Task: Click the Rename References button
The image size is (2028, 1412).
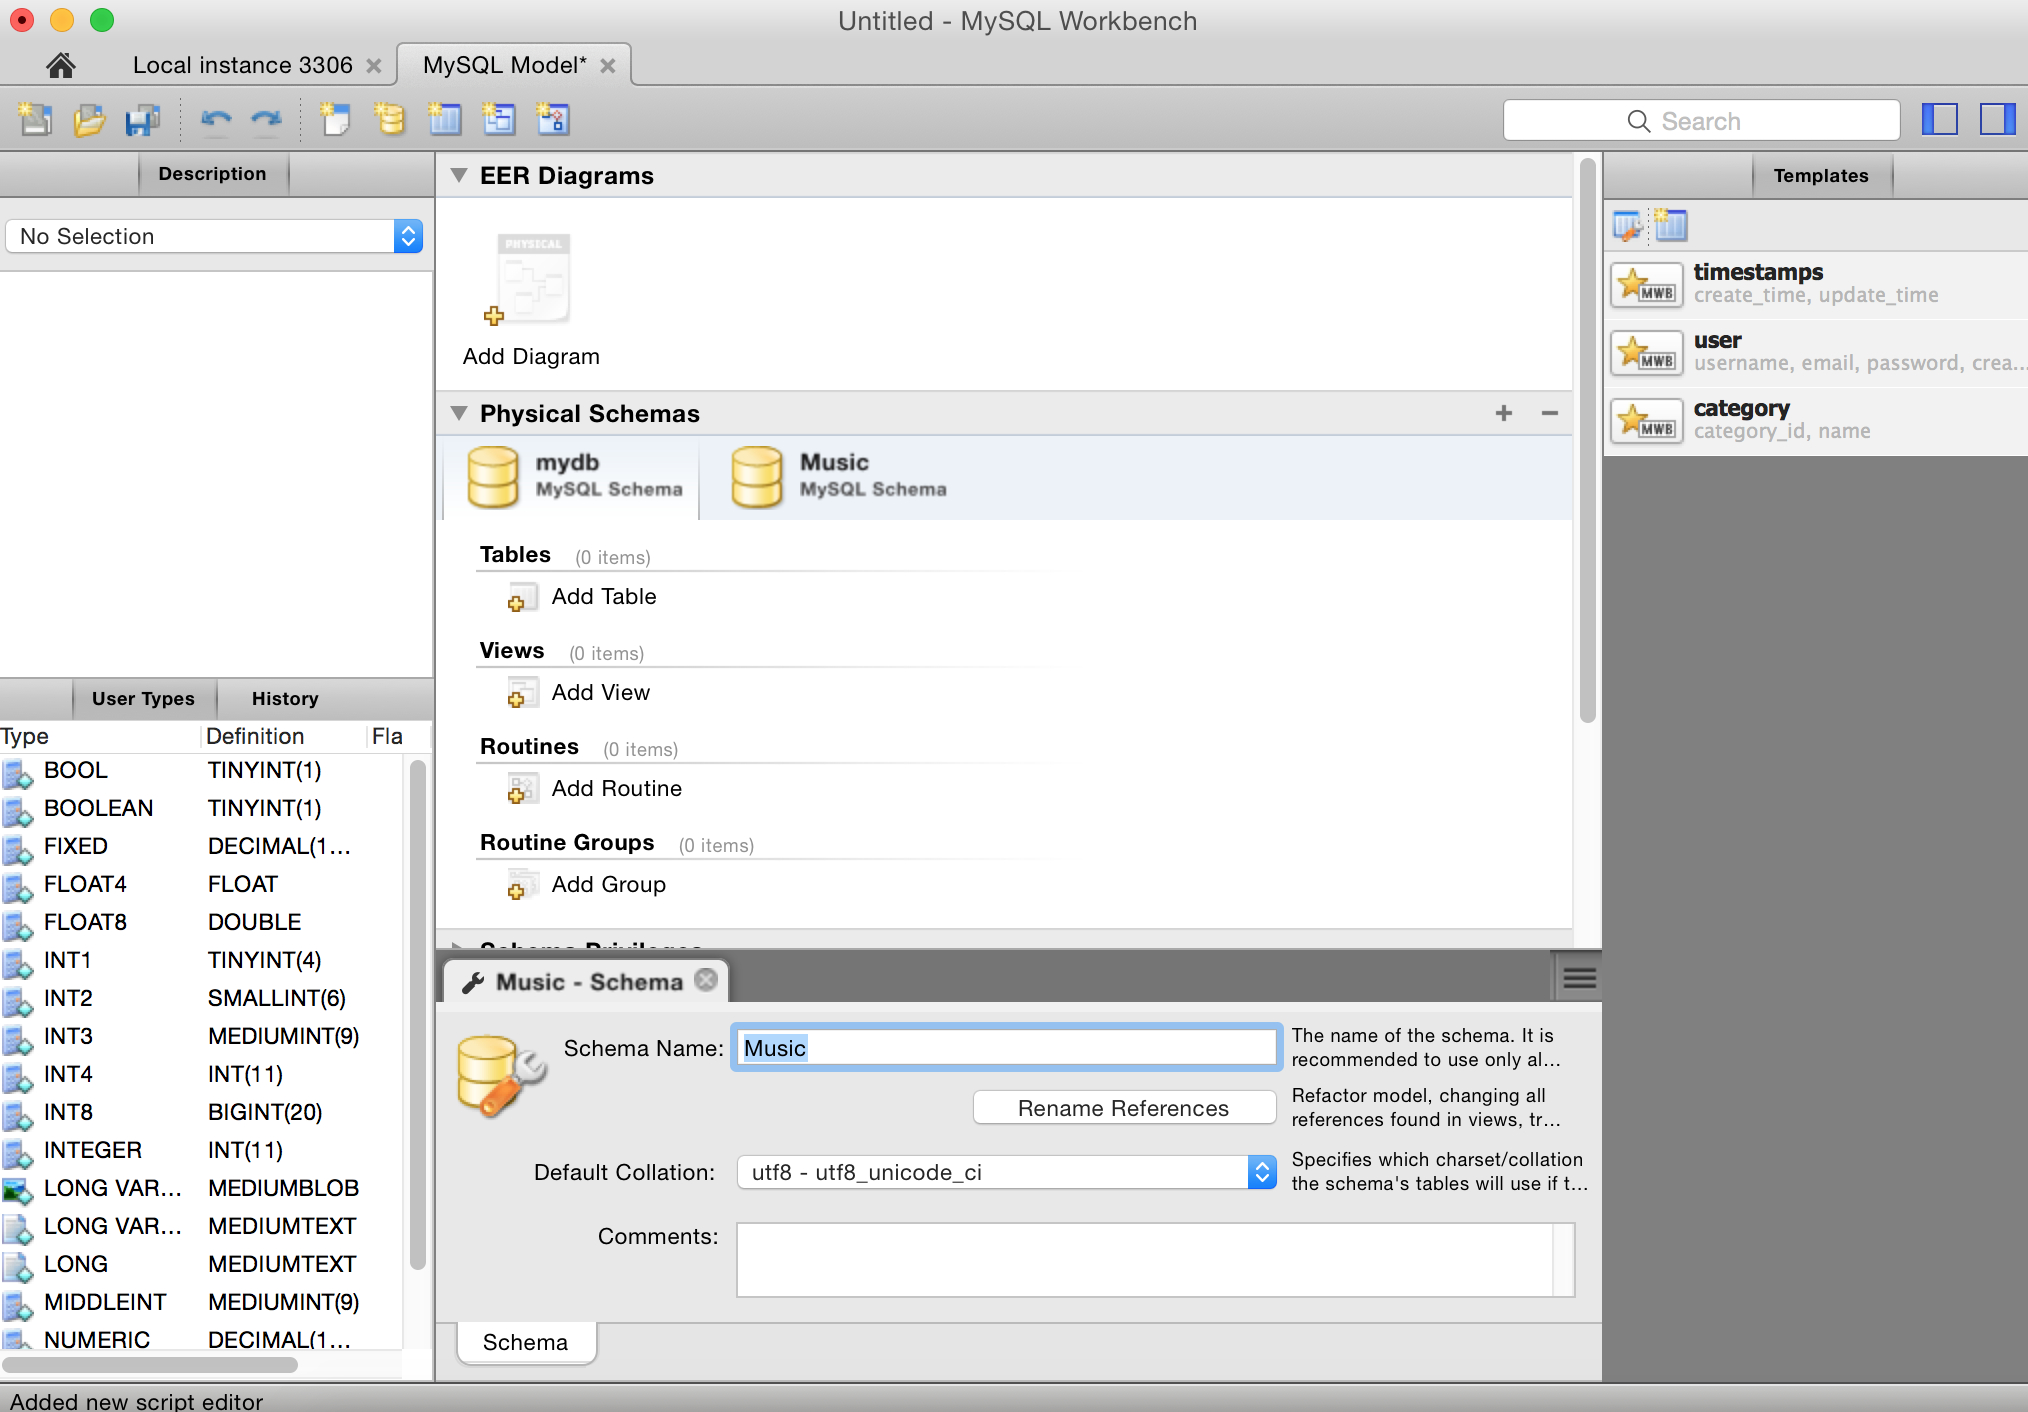Action: point(1123,1107)
